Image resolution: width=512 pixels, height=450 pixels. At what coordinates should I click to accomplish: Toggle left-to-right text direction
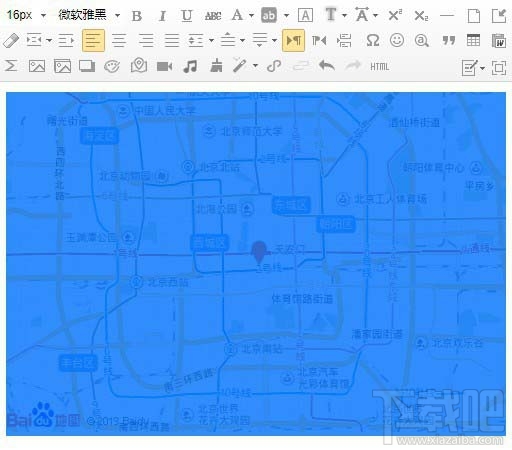293,40
